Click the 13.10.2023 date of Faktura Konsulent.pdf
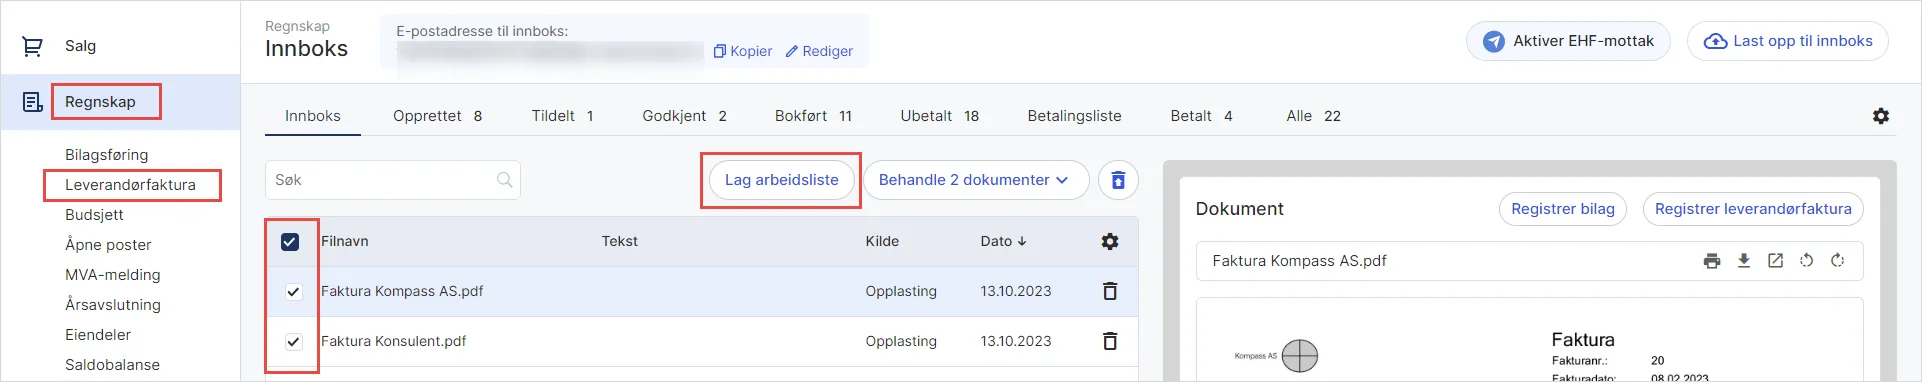The height and width of the screenshot is (382, 1922). click(x=1016, y=341)
